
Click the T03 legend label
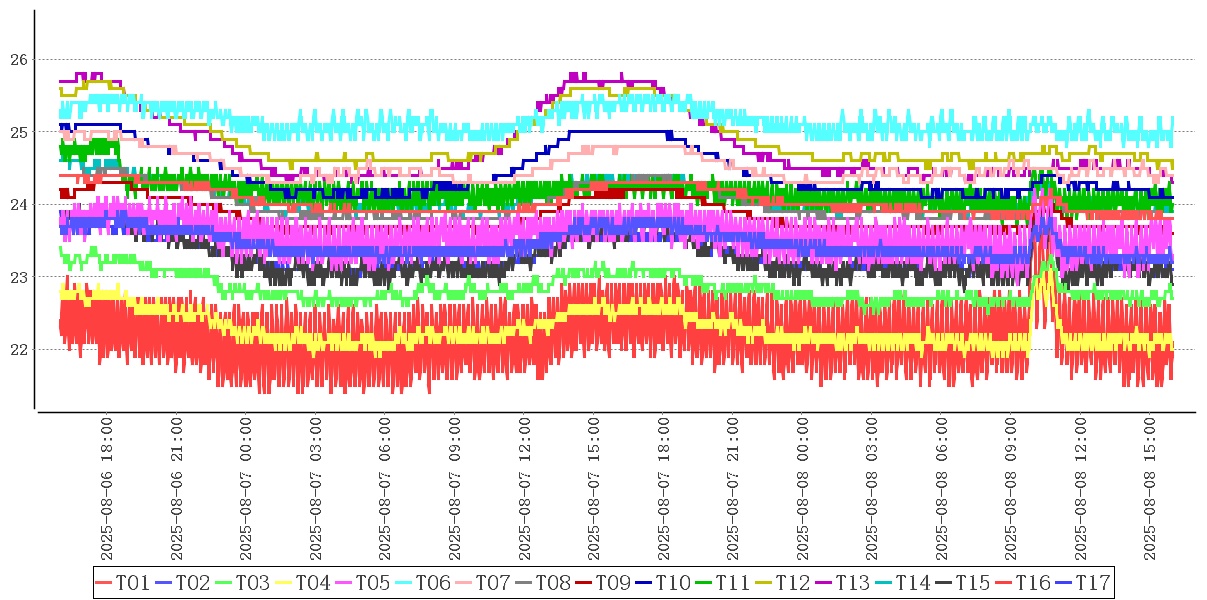(252, 583)
